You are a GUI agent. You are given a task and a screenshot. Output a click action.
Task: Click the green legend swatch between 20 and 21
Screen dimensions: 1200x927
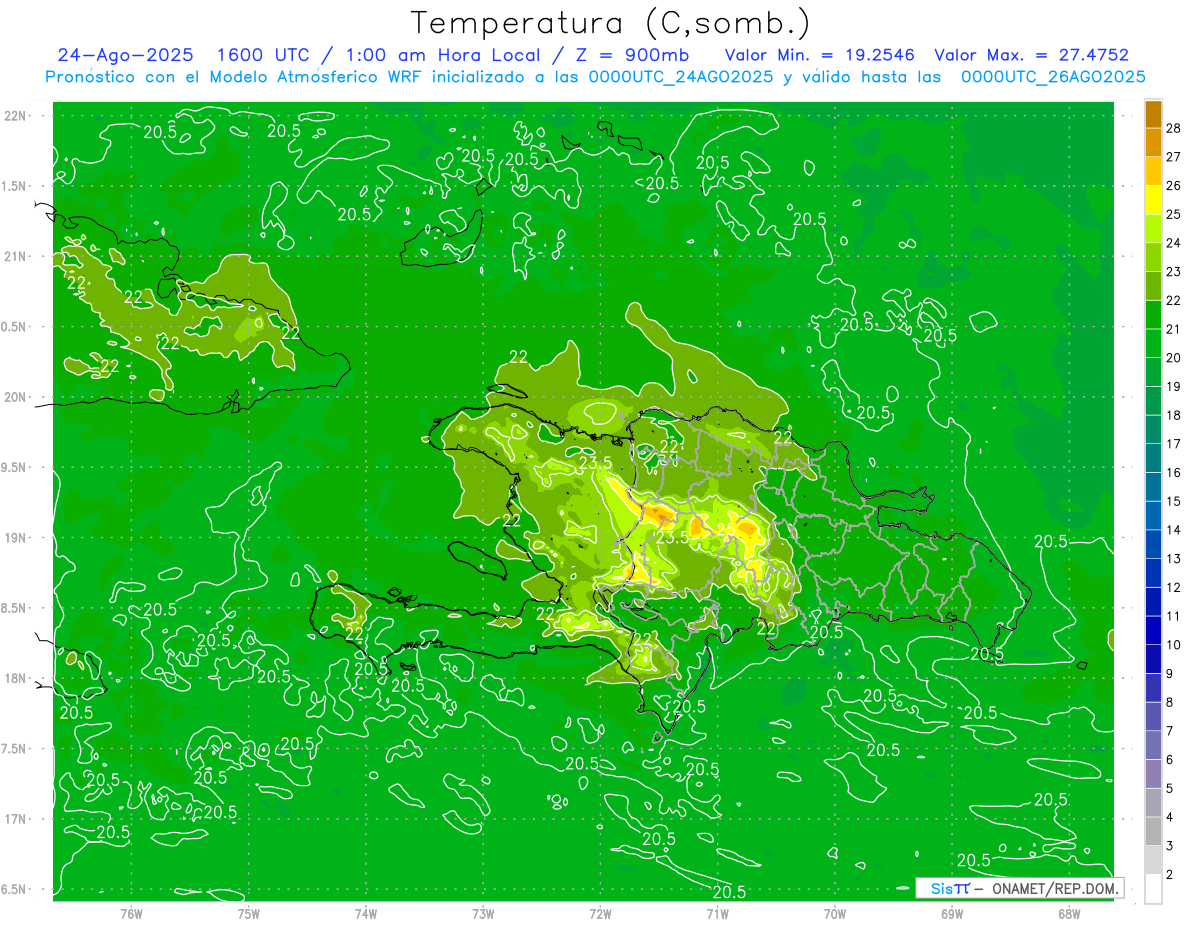[1153, 344]
